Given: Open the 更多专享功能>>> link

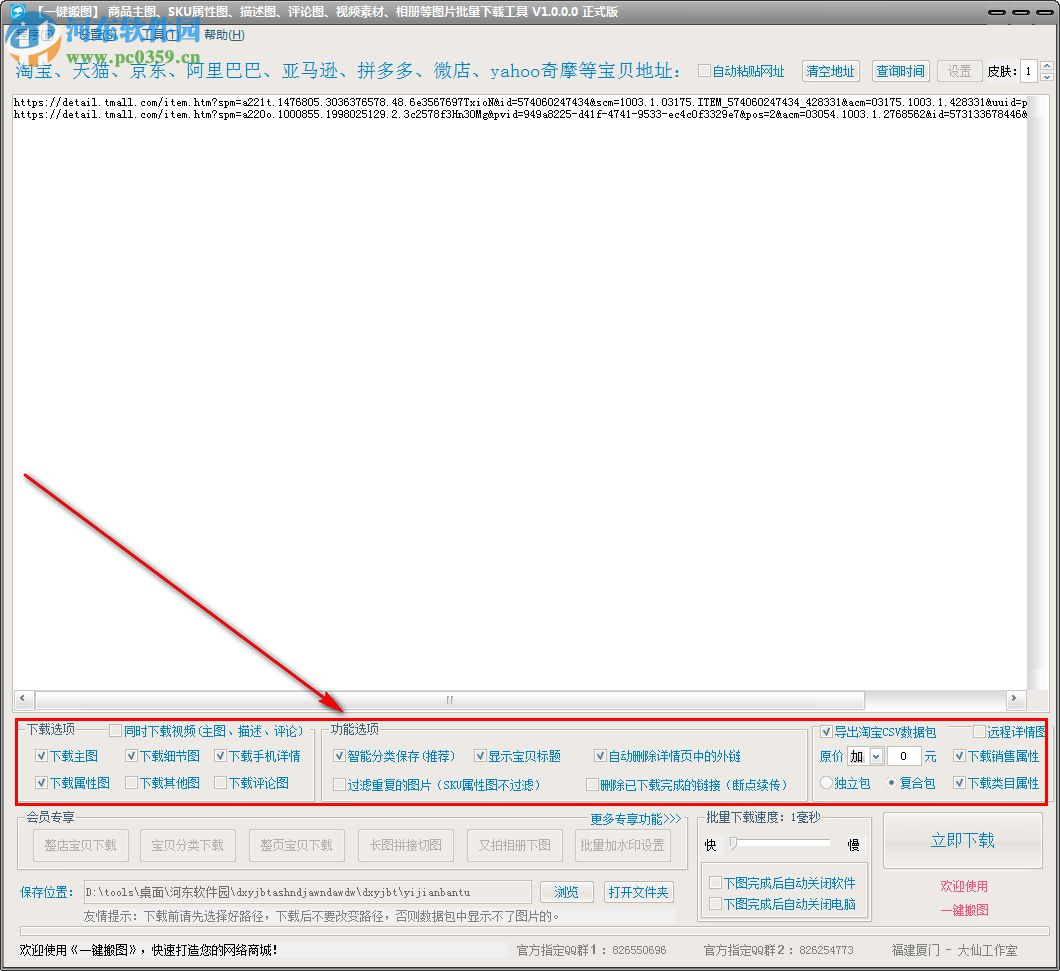Looking at the screenshot, I should [635, 819].
